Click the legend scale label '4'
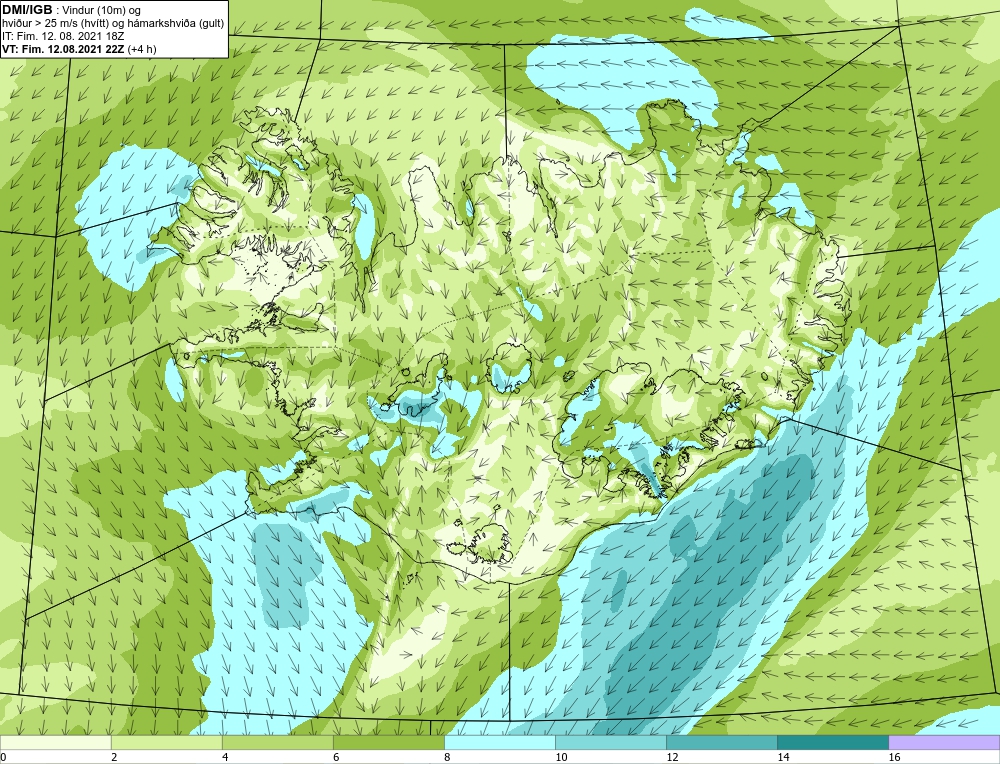 (x=224, y=757)
